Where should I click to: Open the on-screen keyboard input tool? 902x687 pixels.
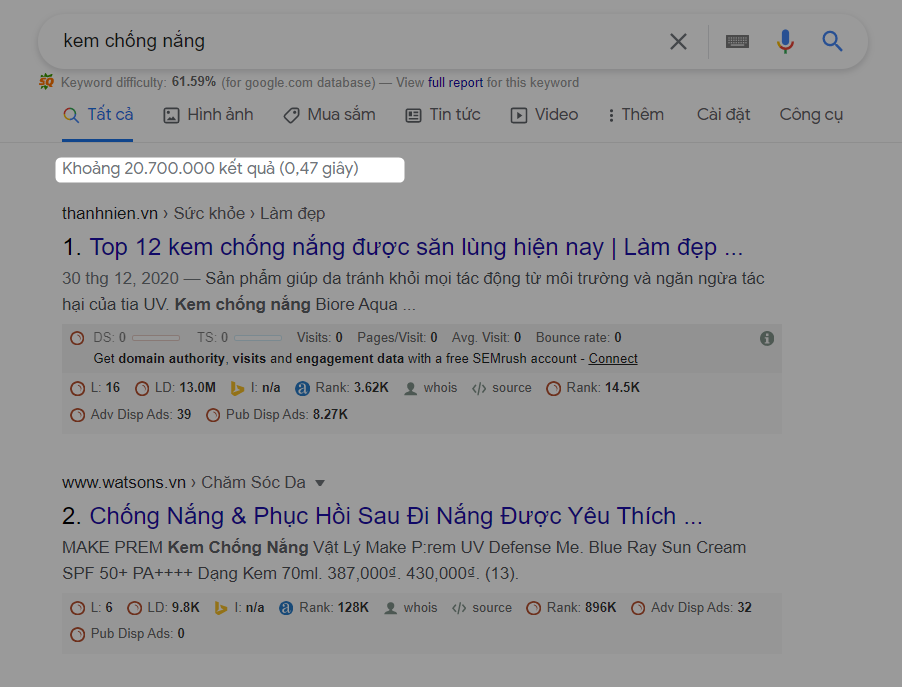[x=737, y=41]
